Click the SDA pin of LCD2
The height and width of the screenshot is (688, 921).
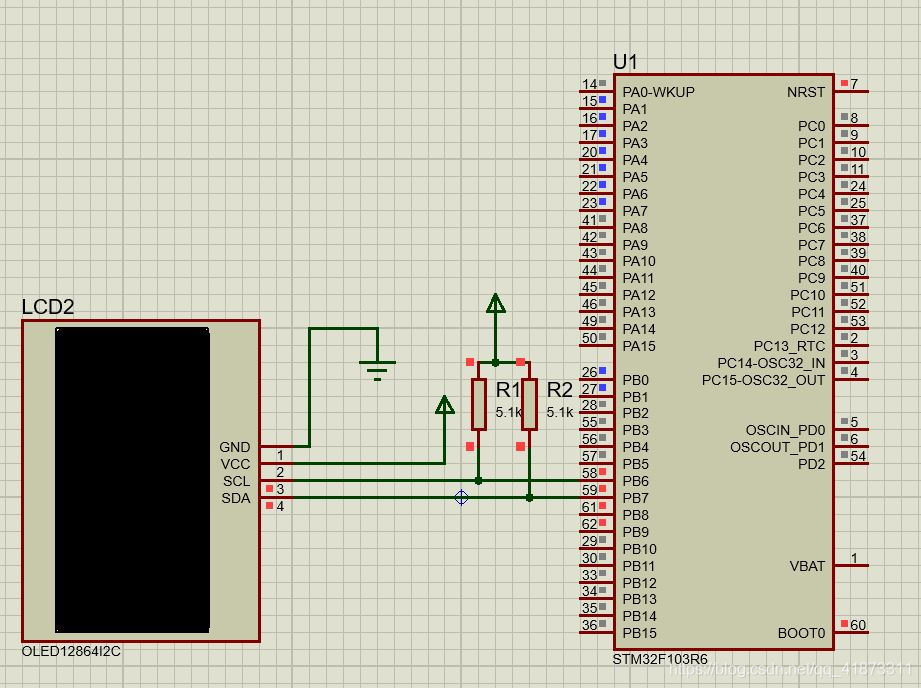click(x=235, y=498)
